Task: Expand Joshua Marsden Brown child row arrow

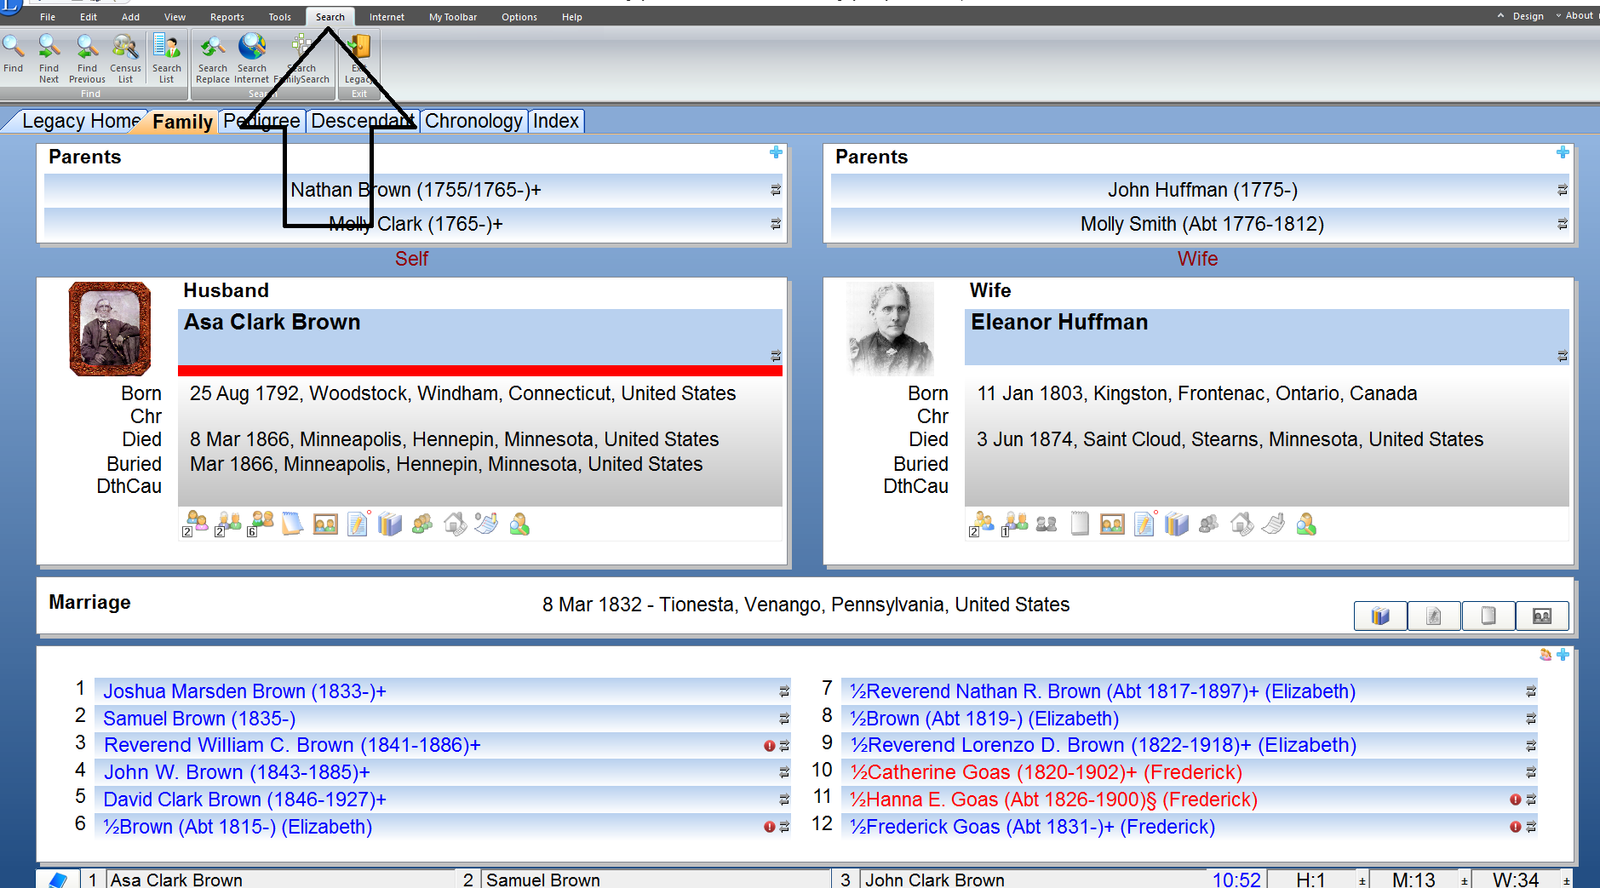Action: [x=784, y=691]
